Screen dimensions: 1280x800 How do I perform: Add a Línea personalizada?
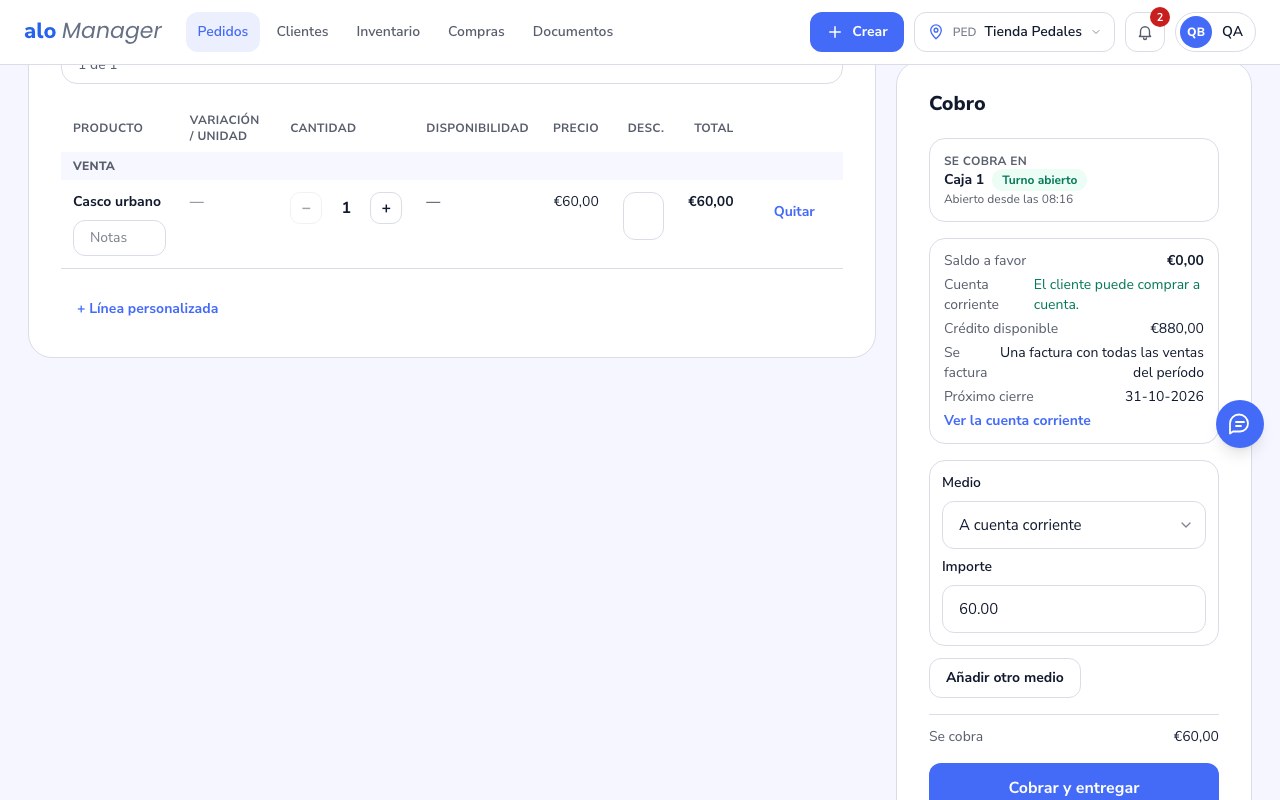148,309
